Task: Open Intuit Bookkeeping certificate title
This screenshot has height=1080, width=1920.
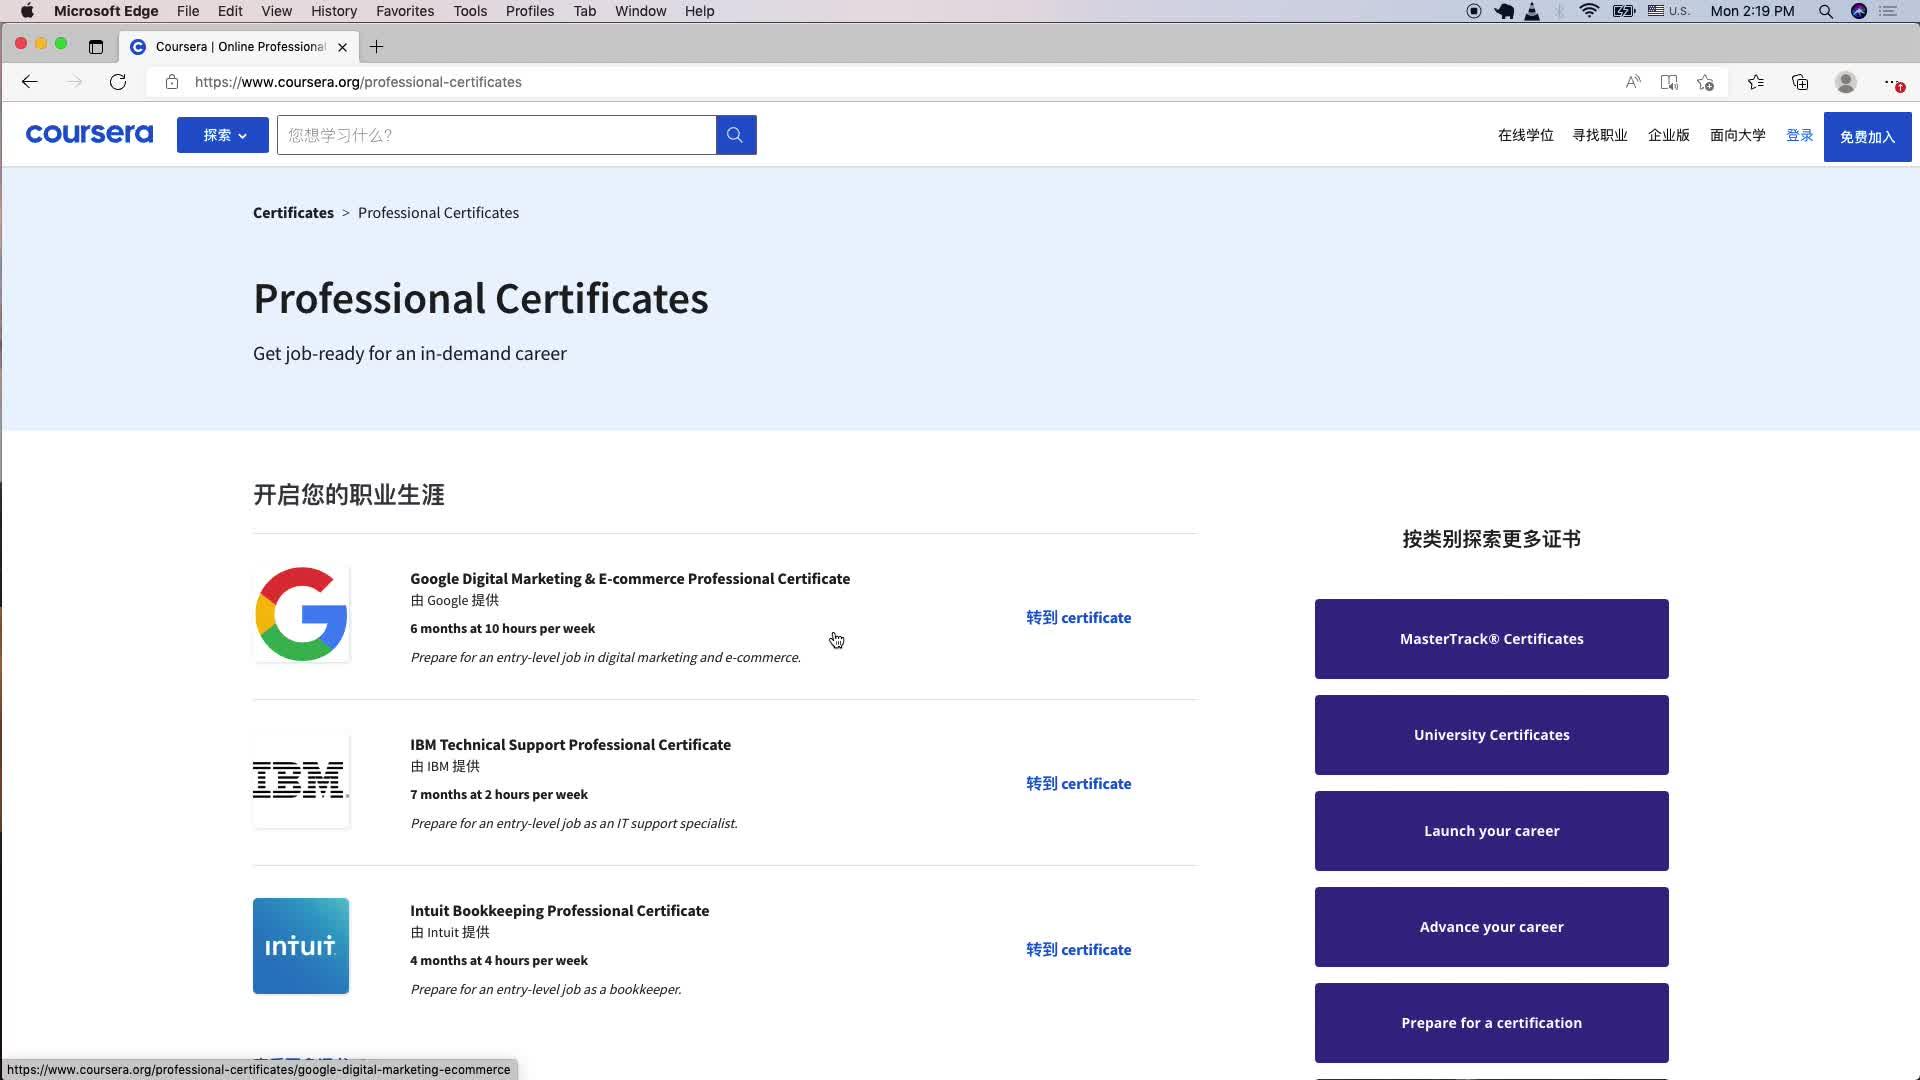Action: click(559, 911)
